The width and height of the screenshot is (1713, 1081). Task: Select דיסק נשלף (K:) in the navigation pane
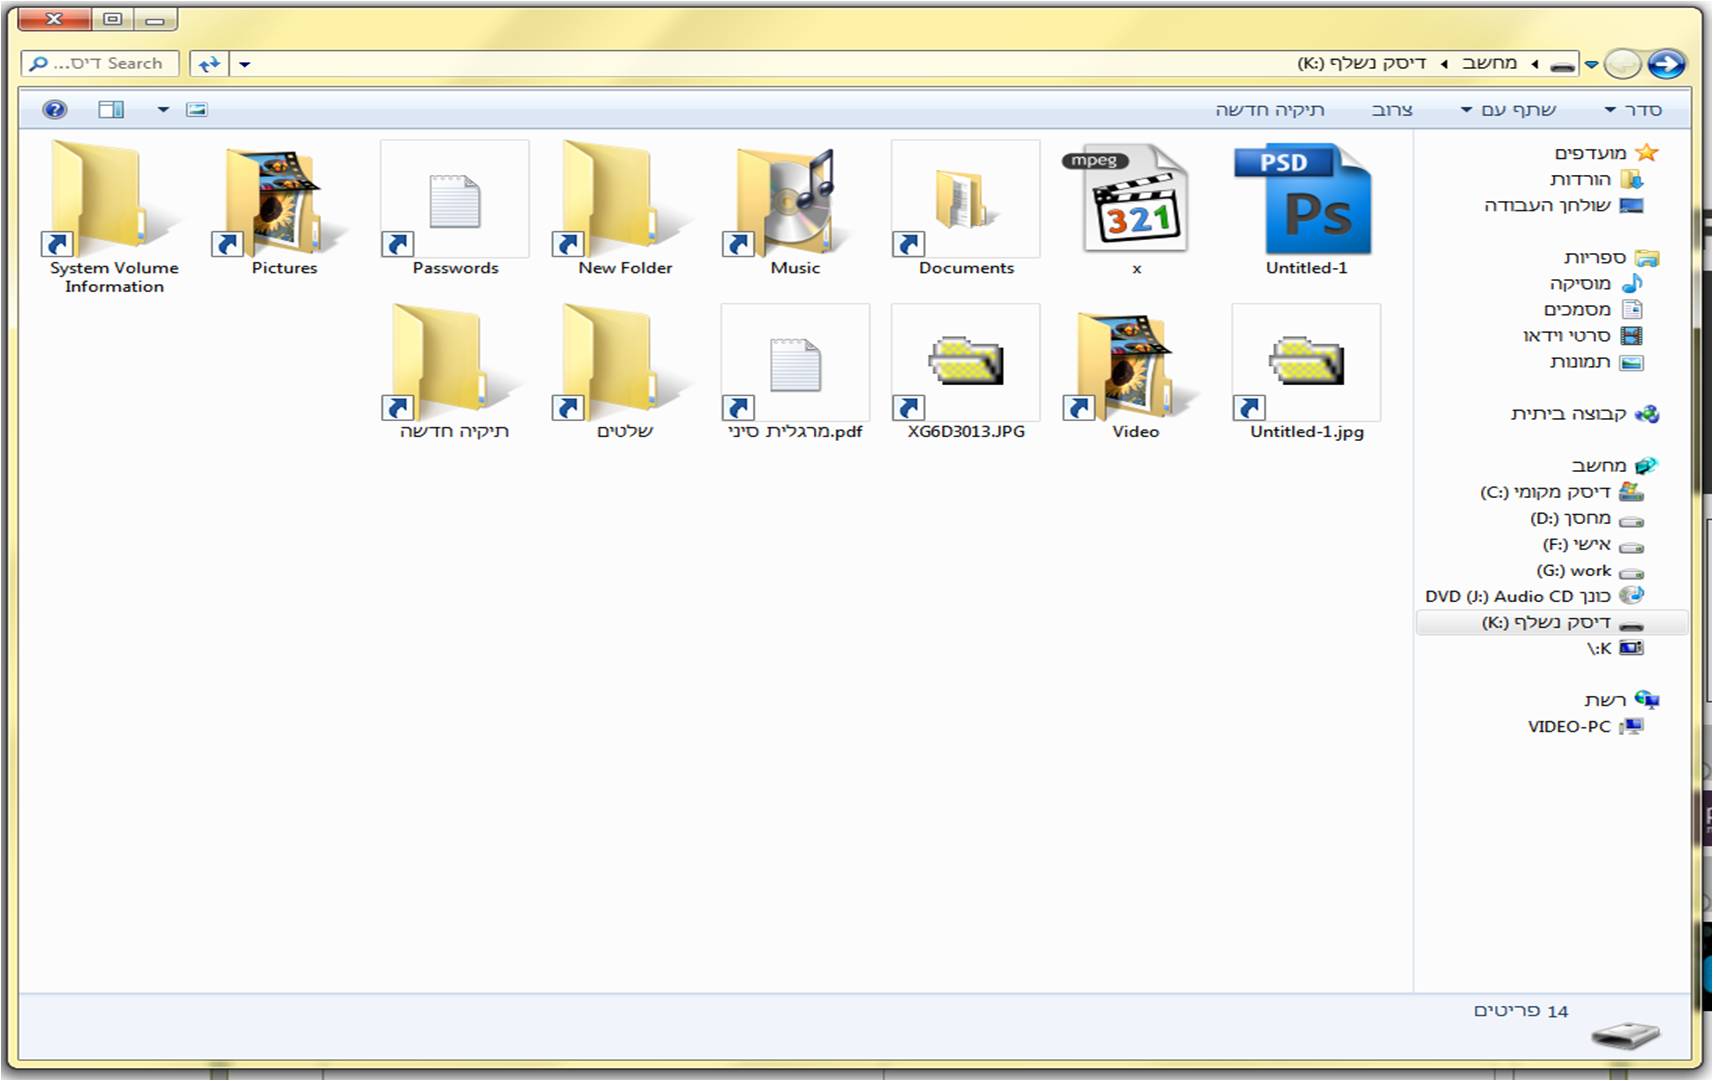[1552, 622]
